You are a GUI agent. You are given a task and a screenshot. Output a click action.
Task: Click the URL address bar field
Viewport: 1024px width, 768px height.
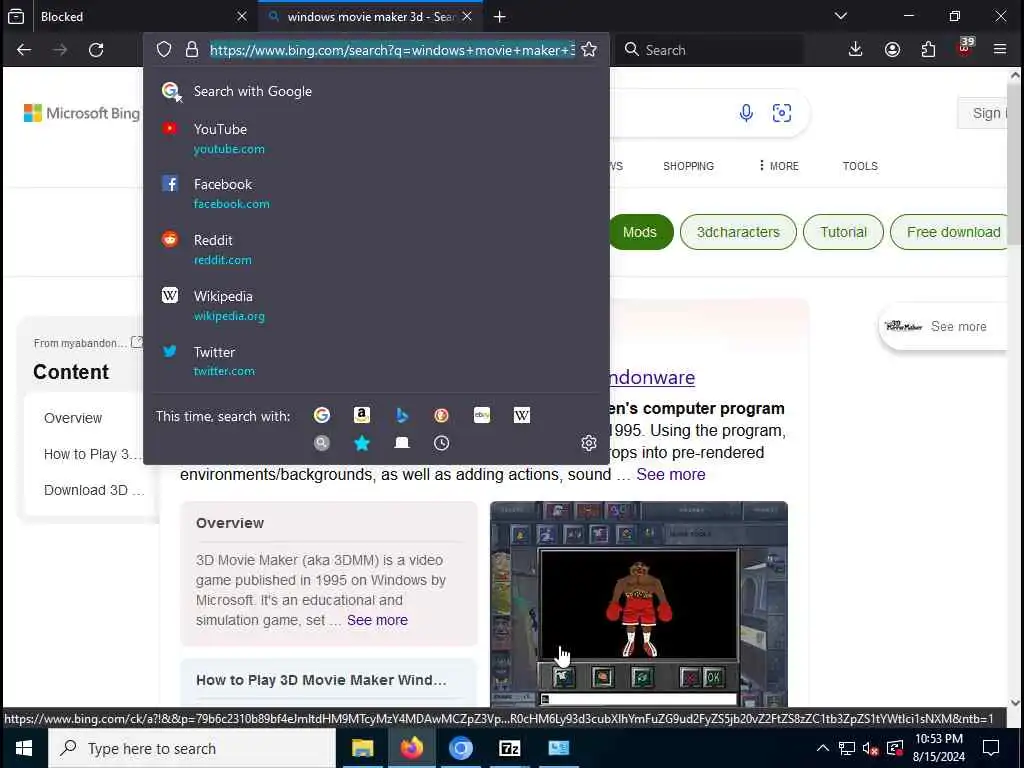pyautogui.click(x=392, y=50)
